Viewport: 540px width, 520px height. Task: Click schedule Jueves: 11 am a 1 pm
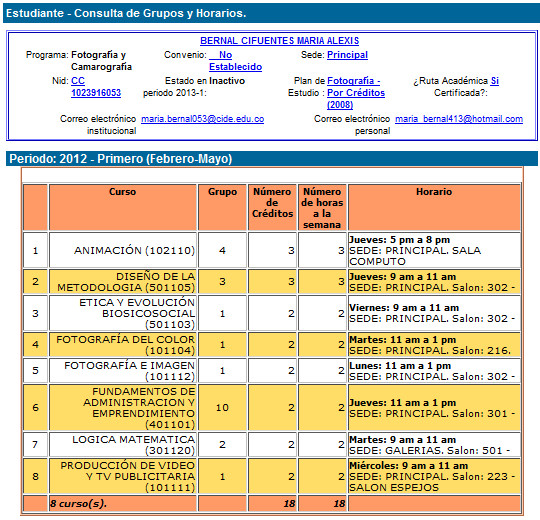click(x=402, y=402)
